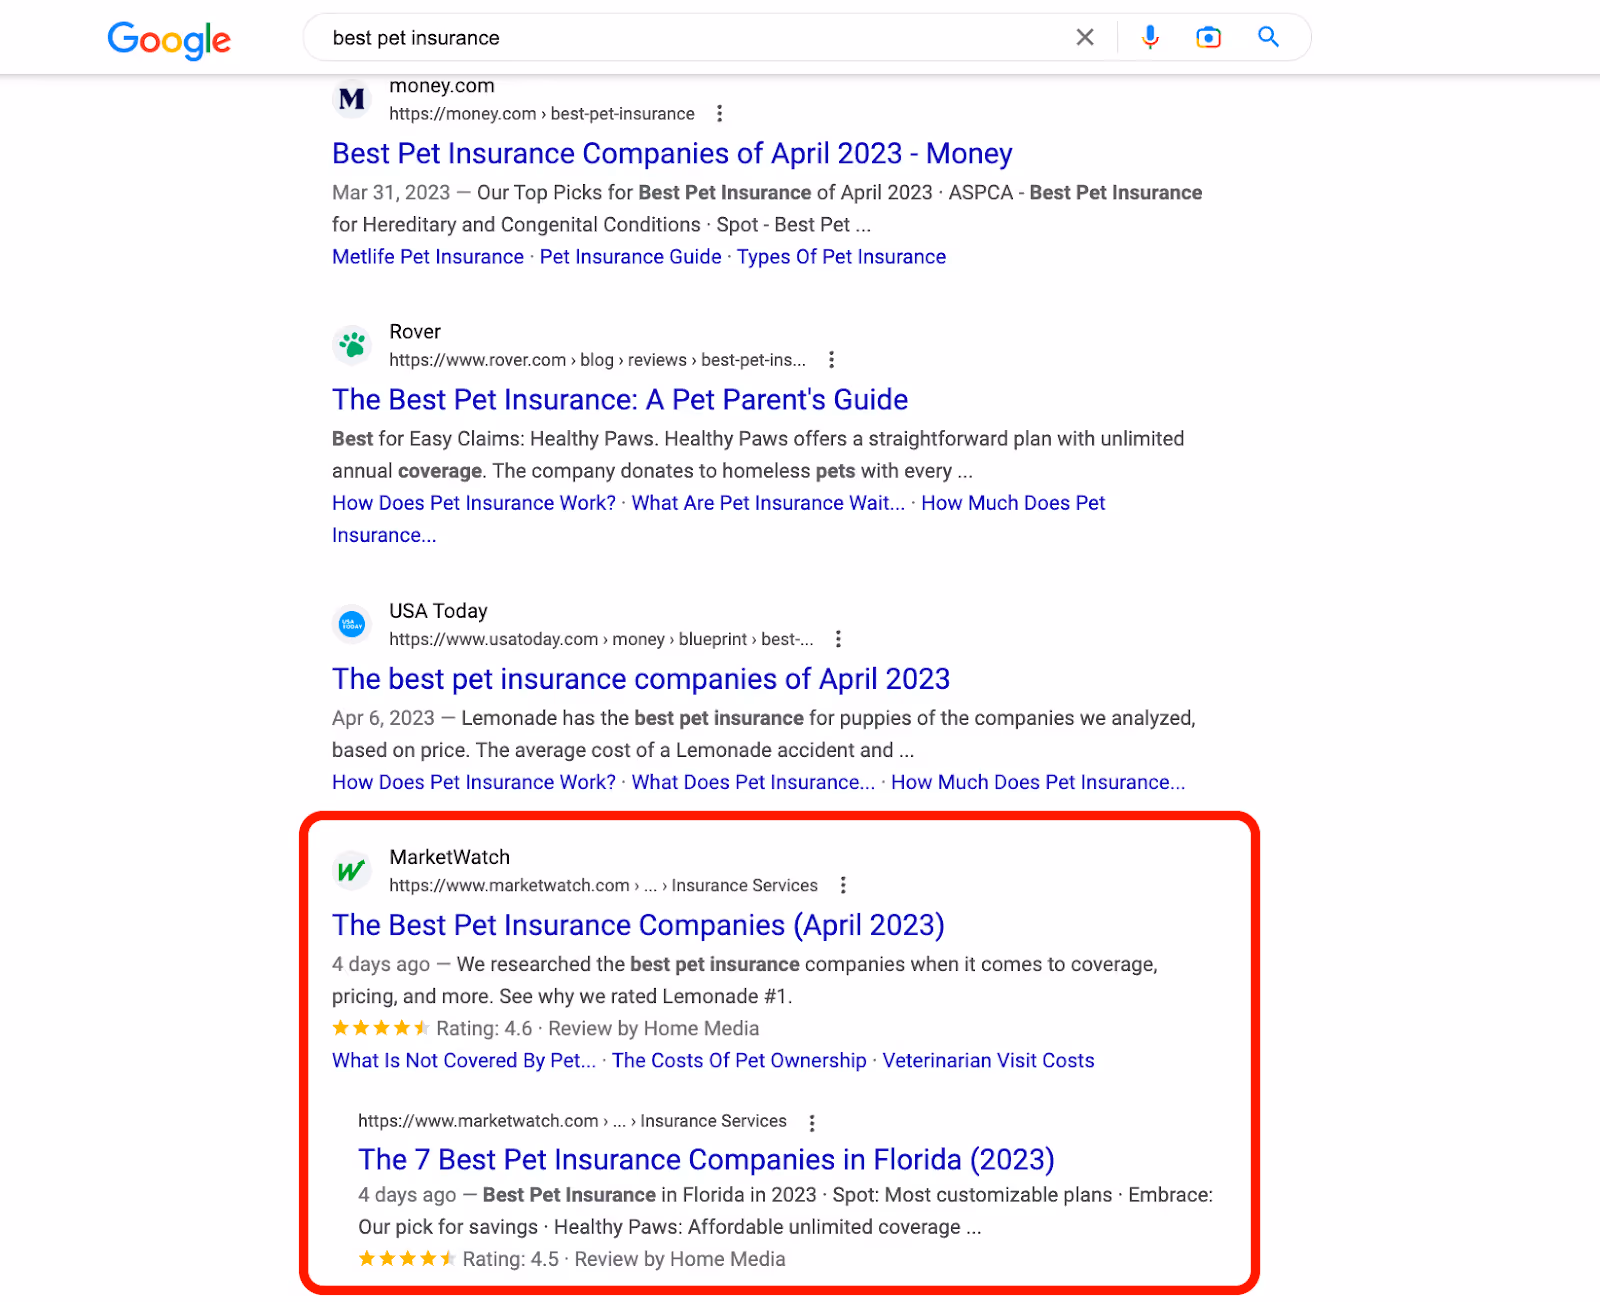Screen dimensions: 1600x1302
Task: Click the Rover paw favicon
Action: pyautogui.click(x=352, y=345)
